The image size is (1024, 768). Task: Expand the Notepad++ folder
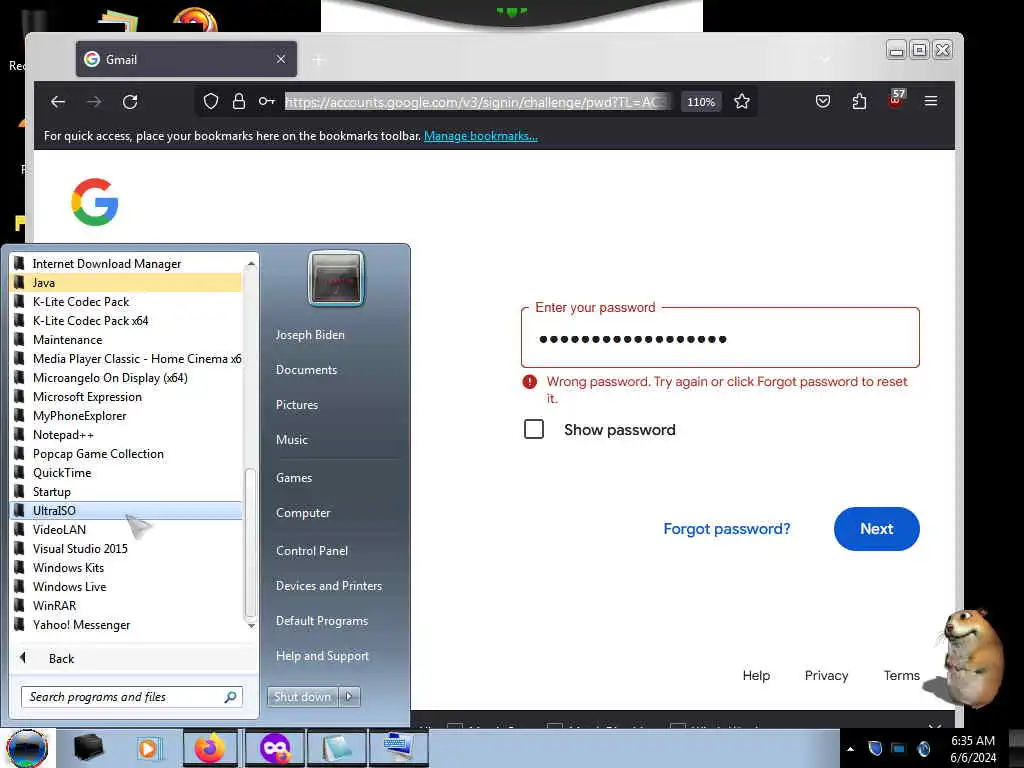click(x=127, y=434)
